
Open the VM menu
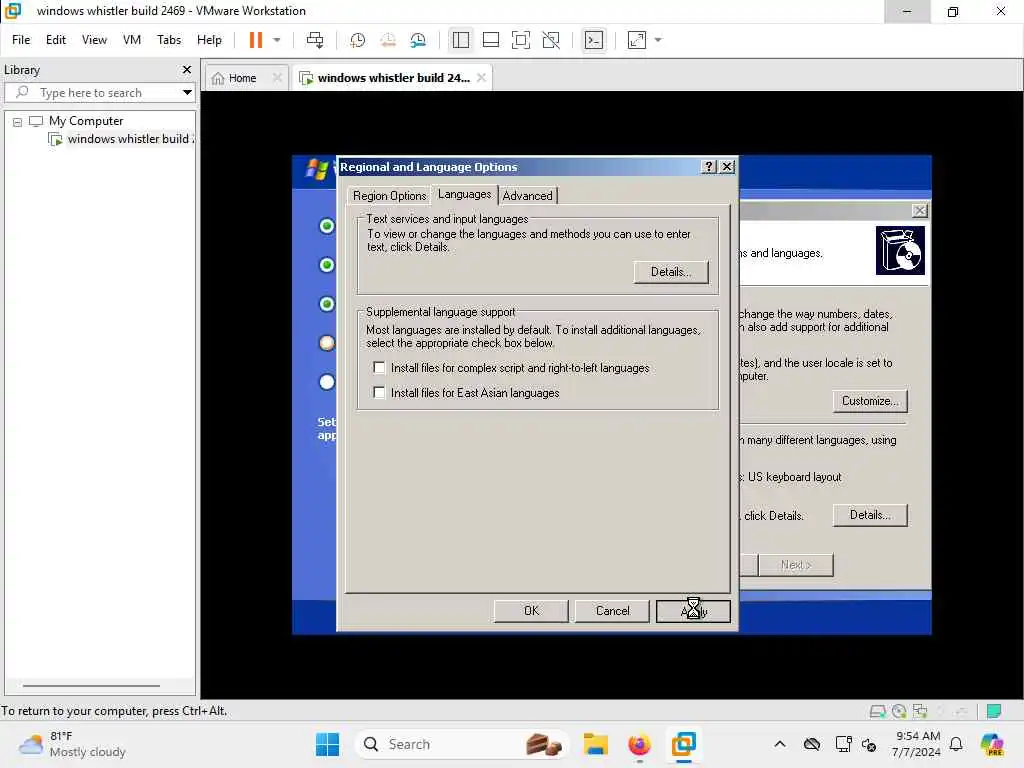[x=132, y=40]
